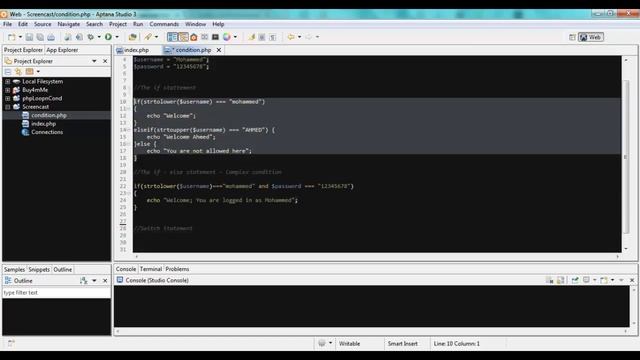The height and width of the screenshot is (360, 640).
Task: Switch to the App Explorer tab
Action: (62, 50)
